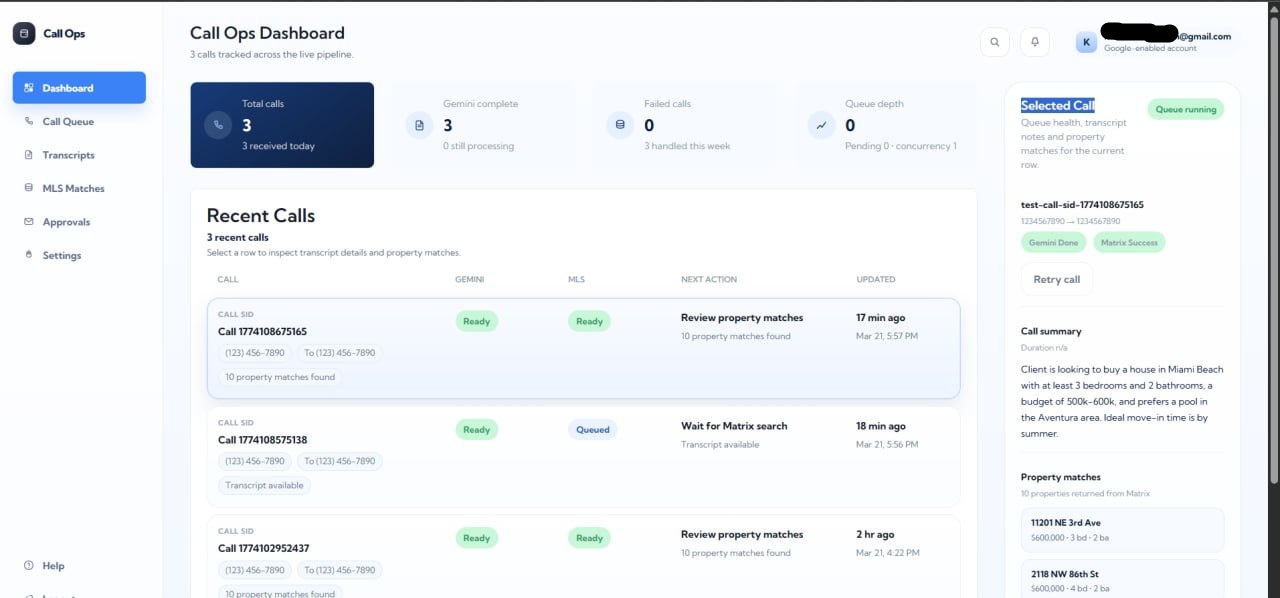
Task: Click the Transcripts document icon
Action: [x=29, y=155]
